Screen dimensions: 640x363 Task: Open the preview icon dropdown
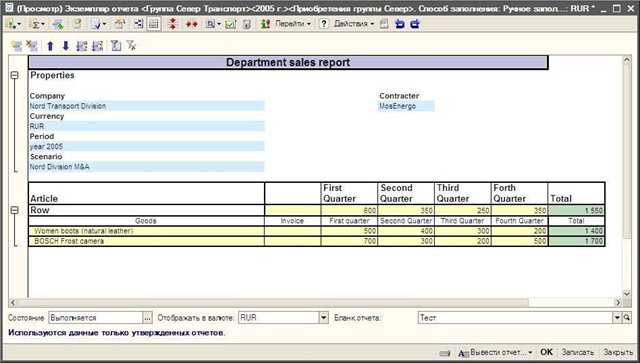213,24
